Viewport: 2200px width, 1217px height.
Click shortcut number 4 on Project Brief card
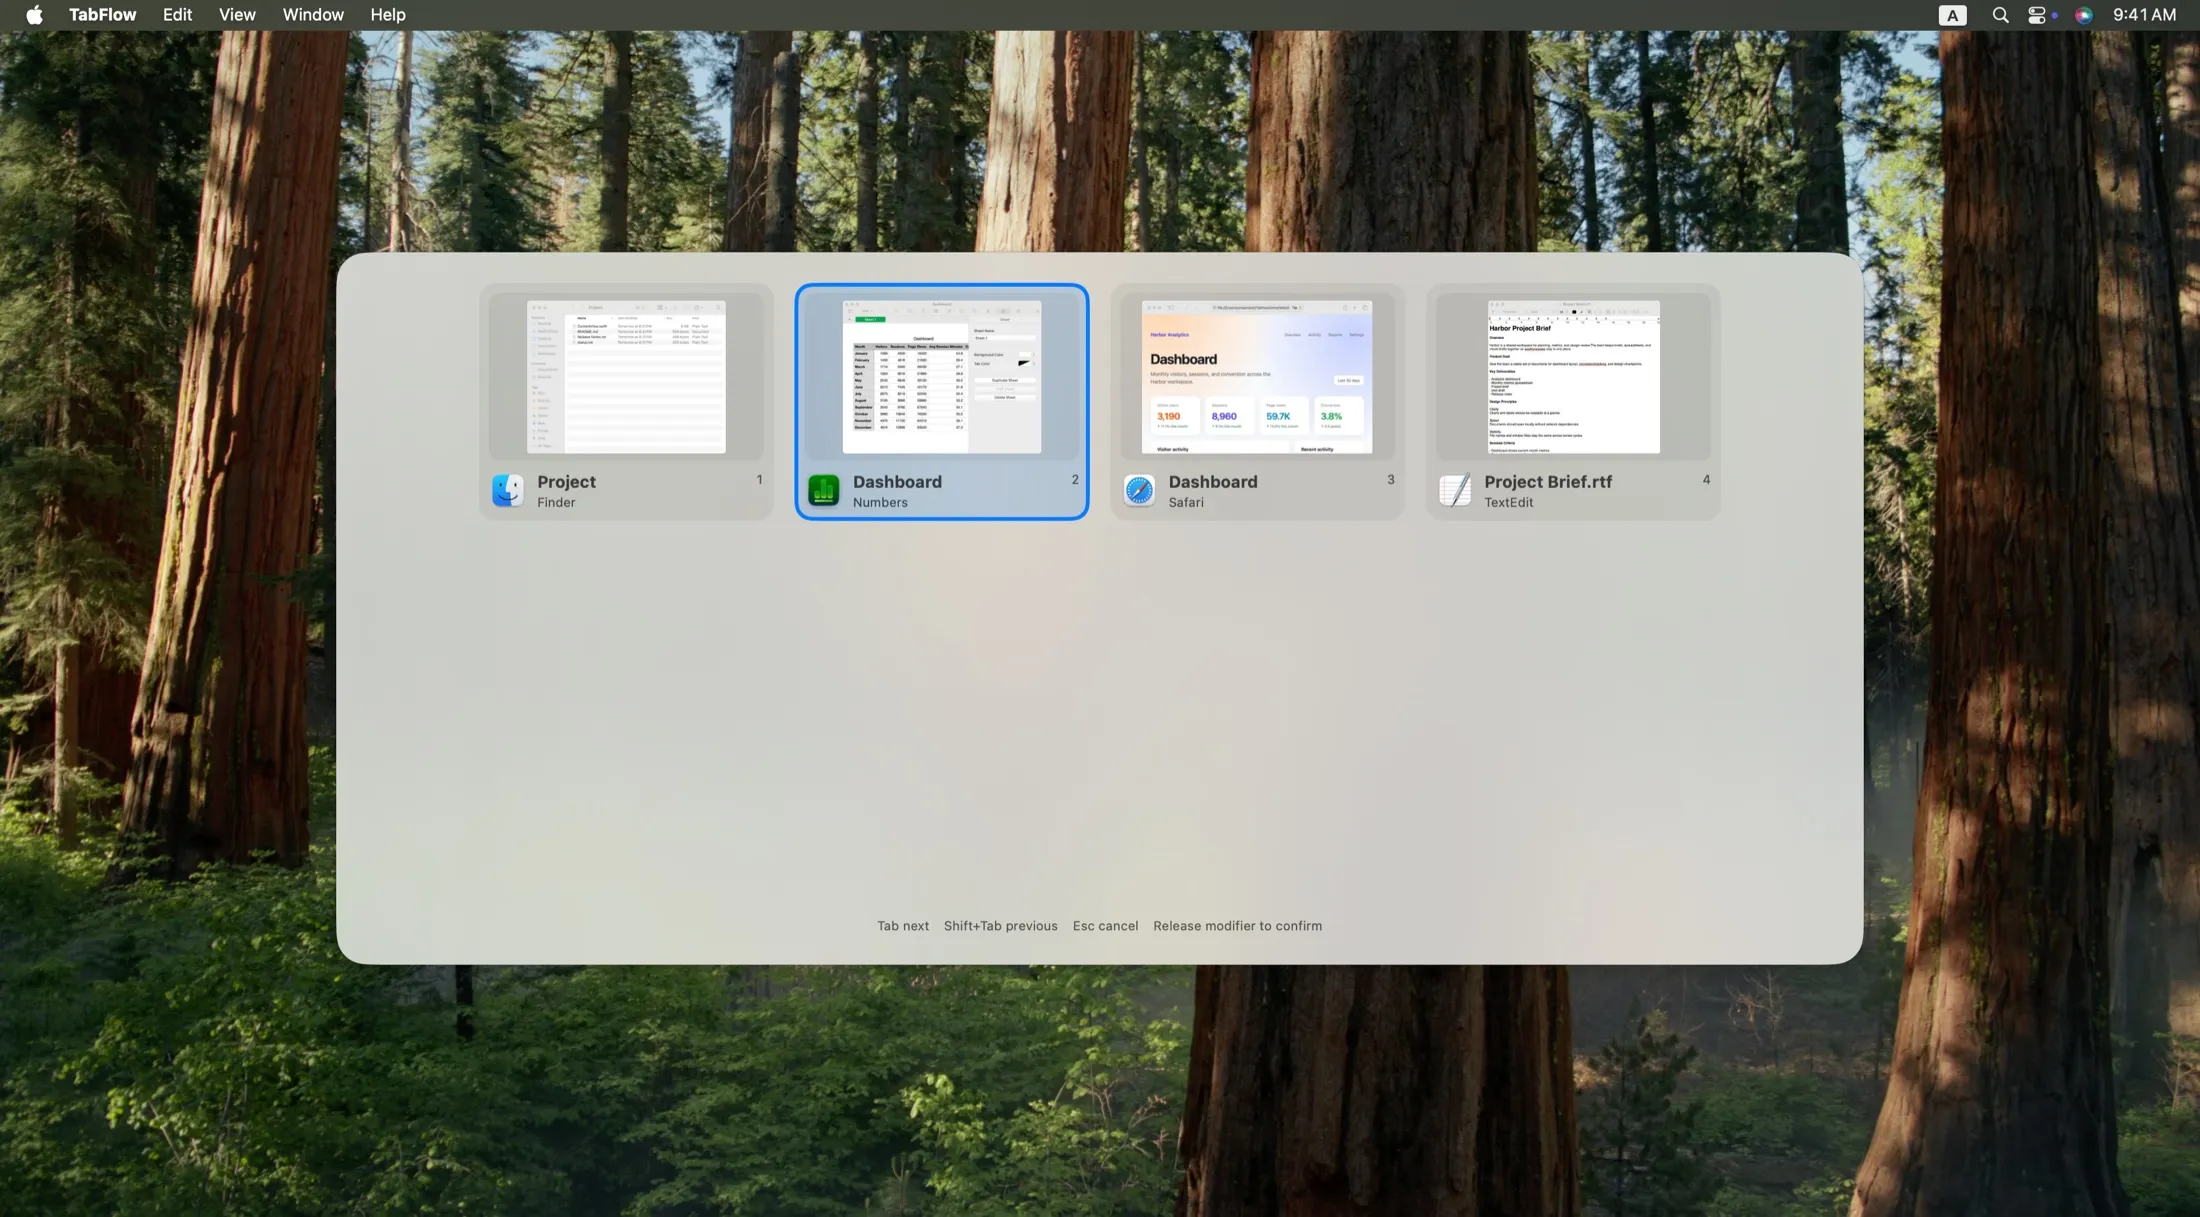click(1706, 480)
